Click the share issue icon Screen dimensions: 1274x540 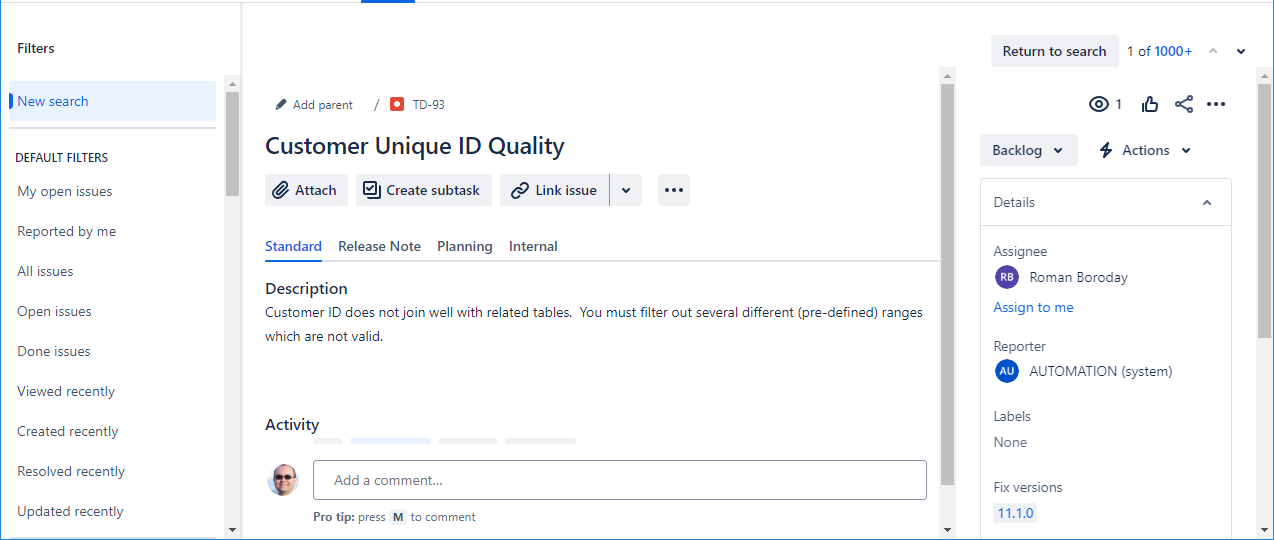[x=1184, y=104]
